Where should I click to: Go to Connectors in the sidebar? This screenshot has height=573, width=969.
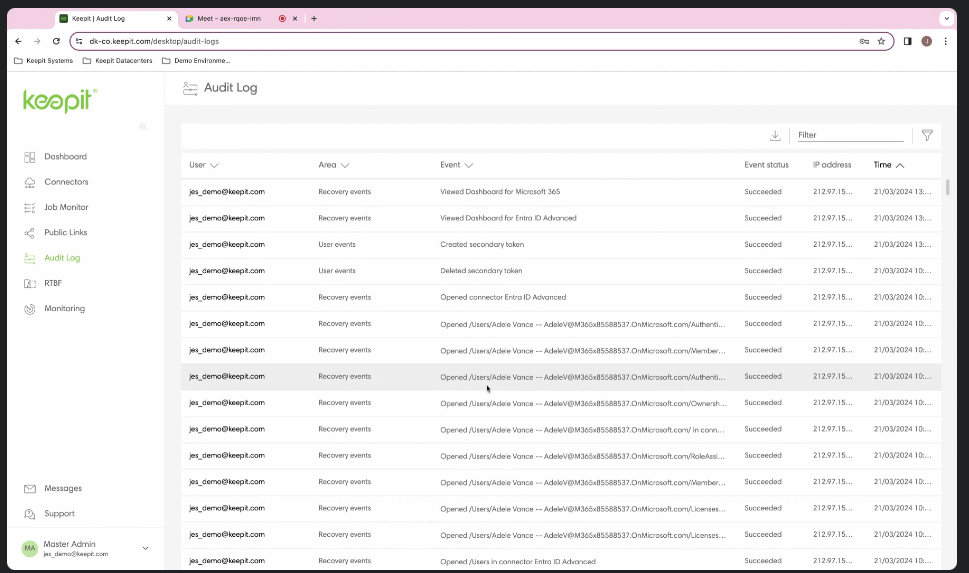click(66, 182)
